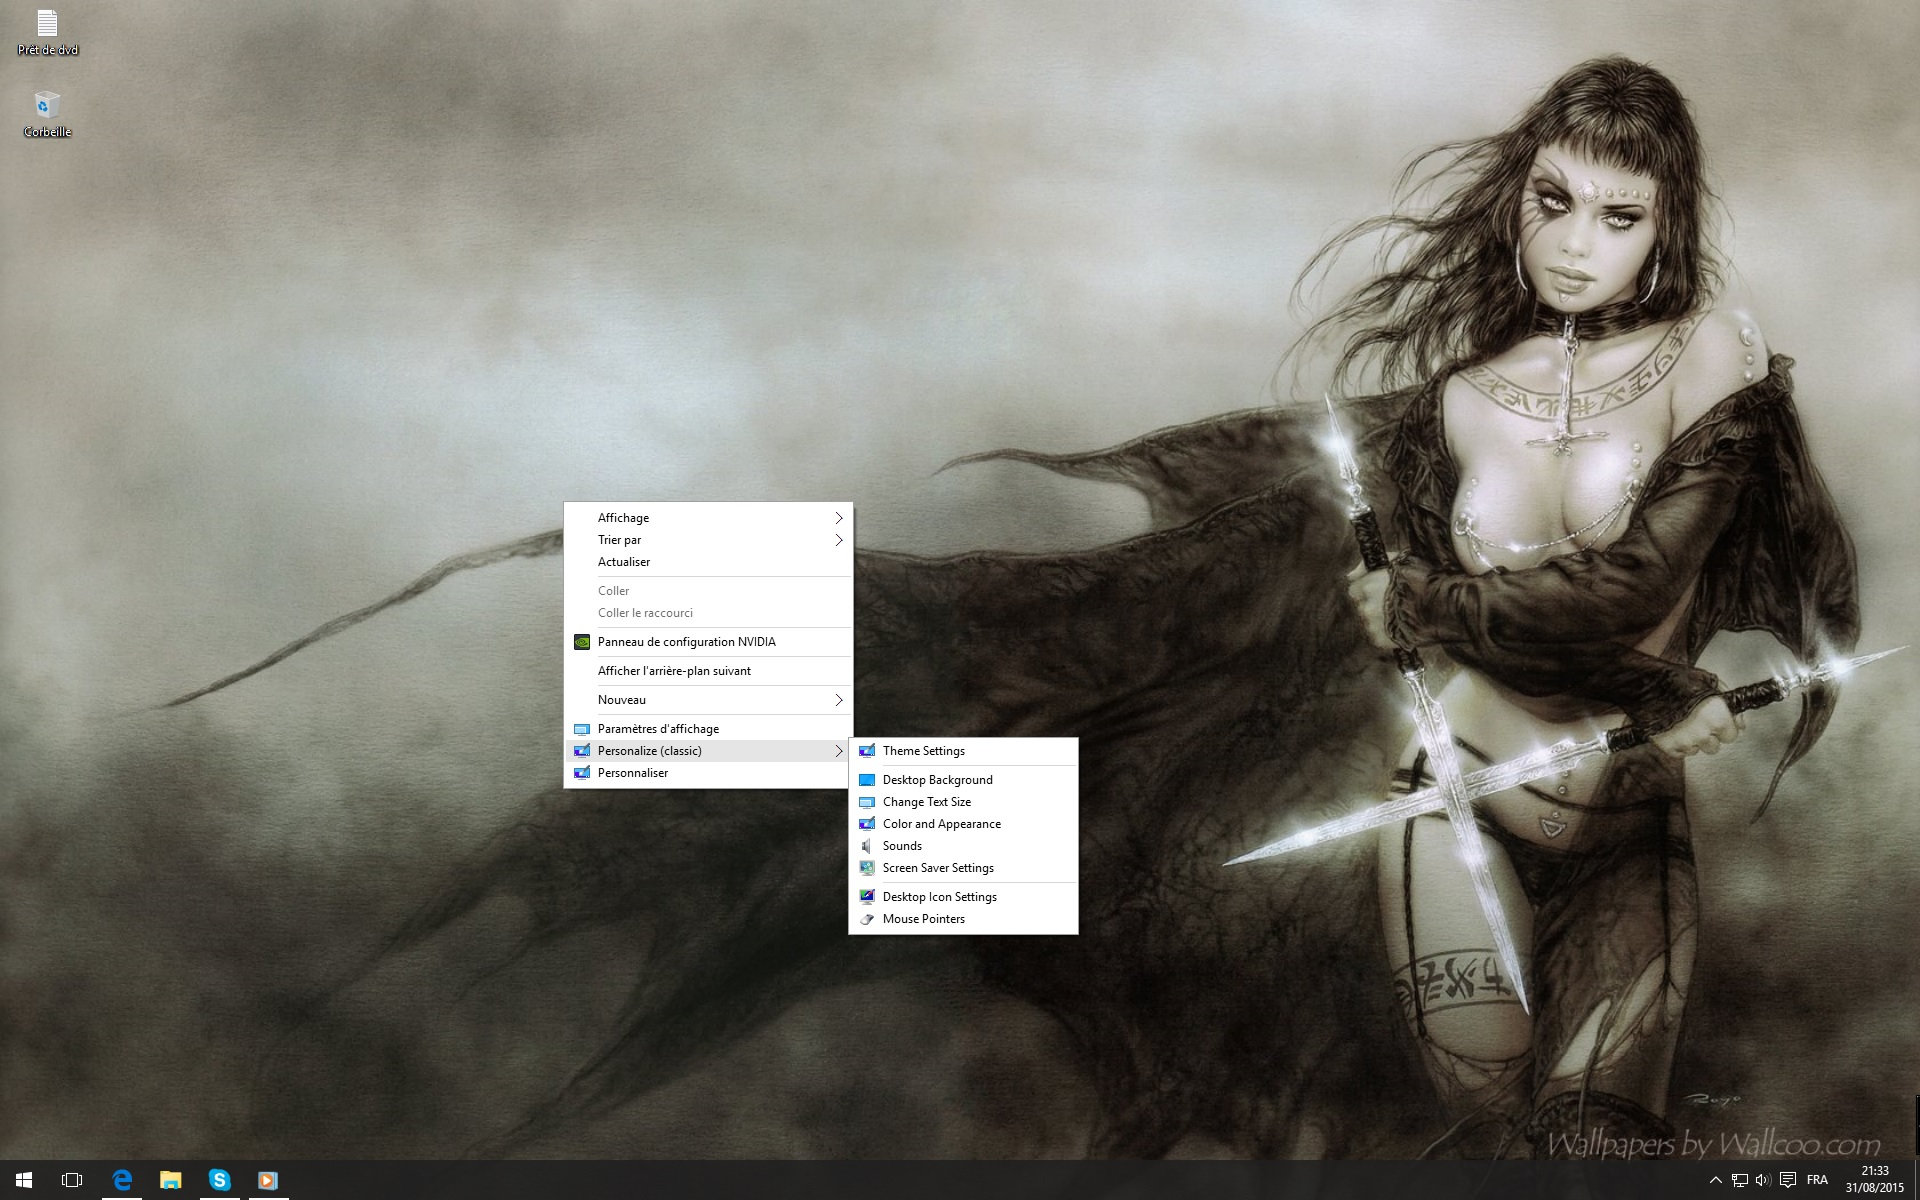Click the monitor icon beside Change Text Size
This screenshot has height=1200, width=1920.
click(867, 802)
